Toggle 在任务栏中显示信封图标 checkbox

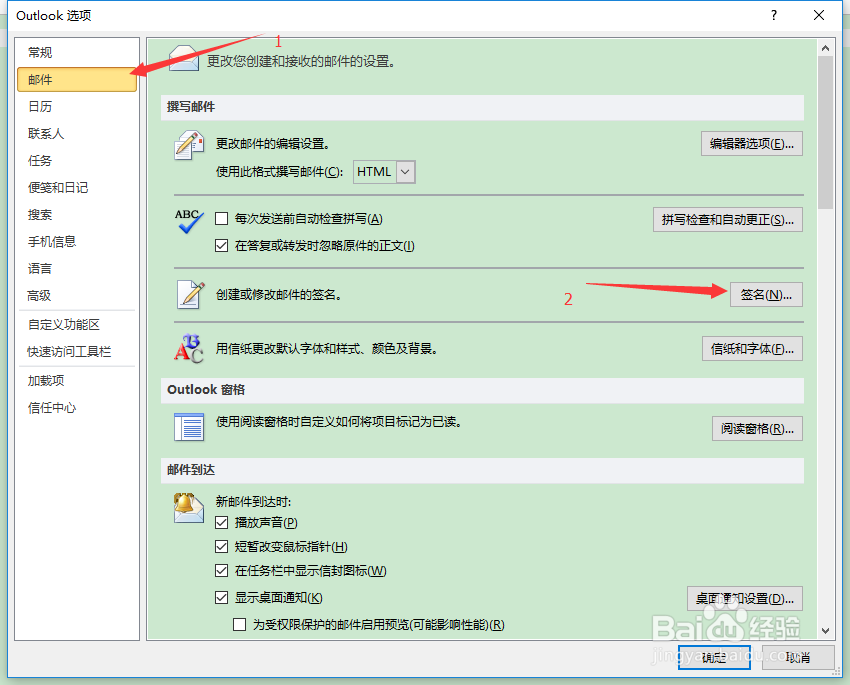[221, 570]
